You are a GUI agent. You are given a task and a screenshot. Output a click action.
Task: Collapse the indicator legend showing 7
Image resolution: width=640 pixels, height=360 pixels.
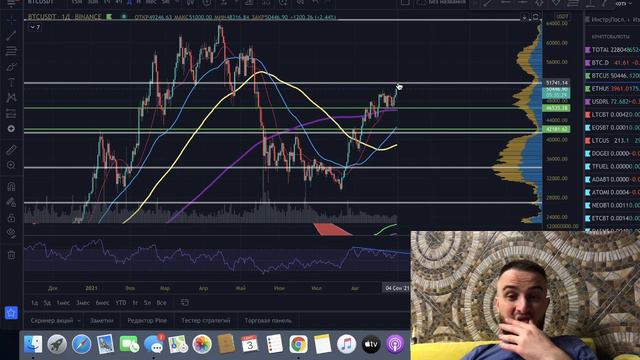35,27
